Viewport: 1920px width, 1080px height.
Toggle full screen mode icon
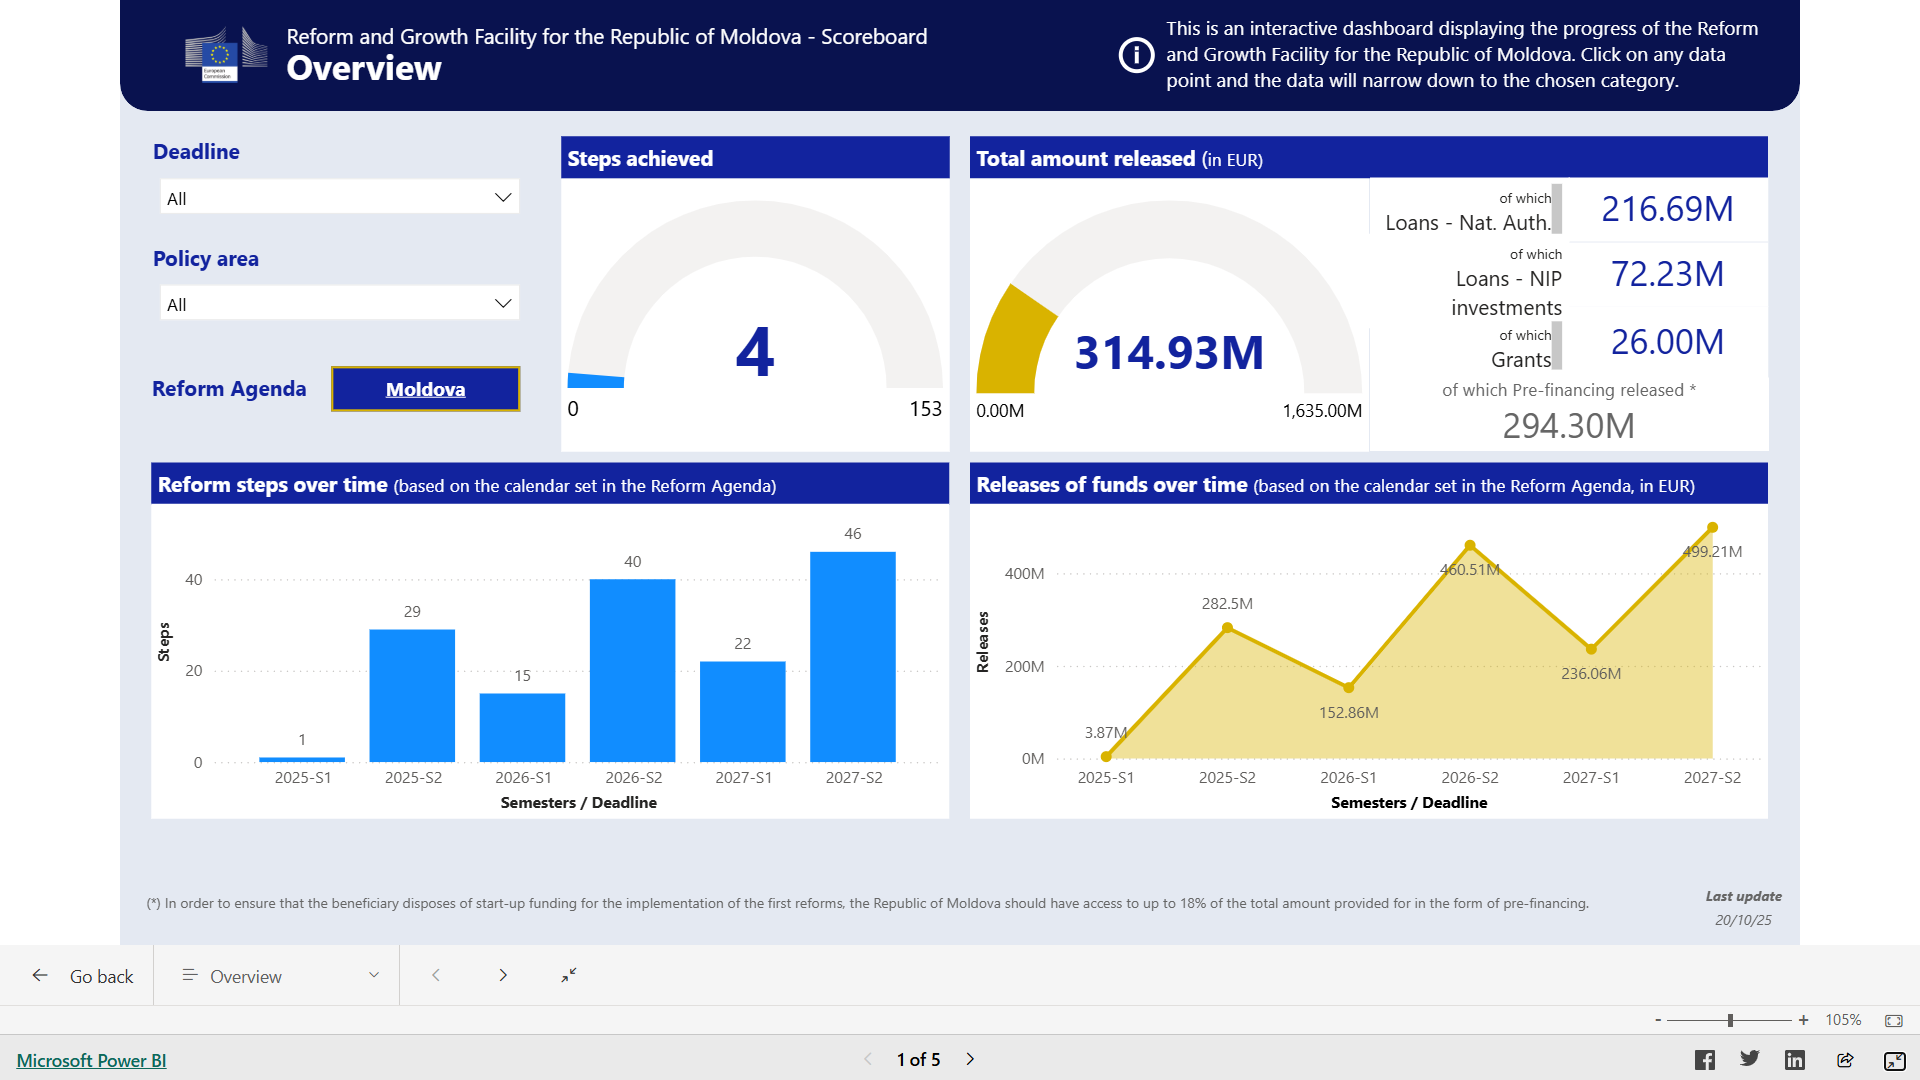(x=1894, y=1060)
